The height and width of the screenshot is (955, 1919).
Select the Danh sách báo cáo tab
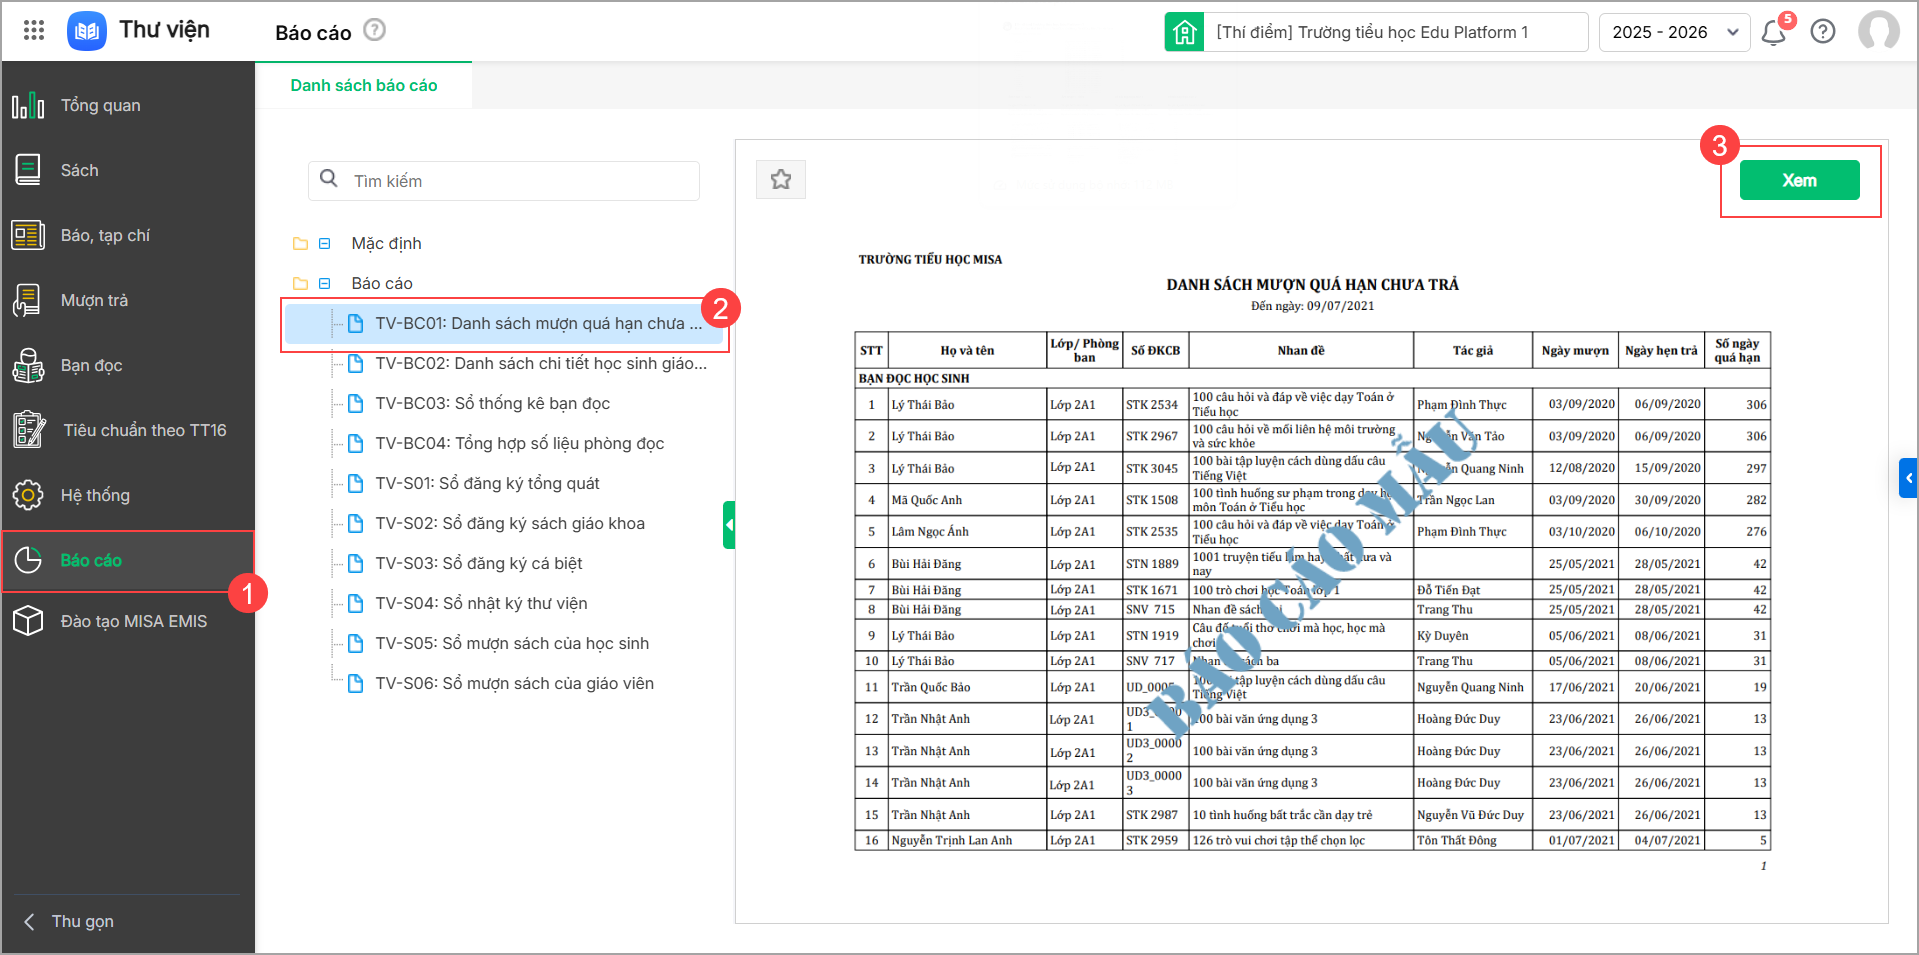click(x=363, y=86)
